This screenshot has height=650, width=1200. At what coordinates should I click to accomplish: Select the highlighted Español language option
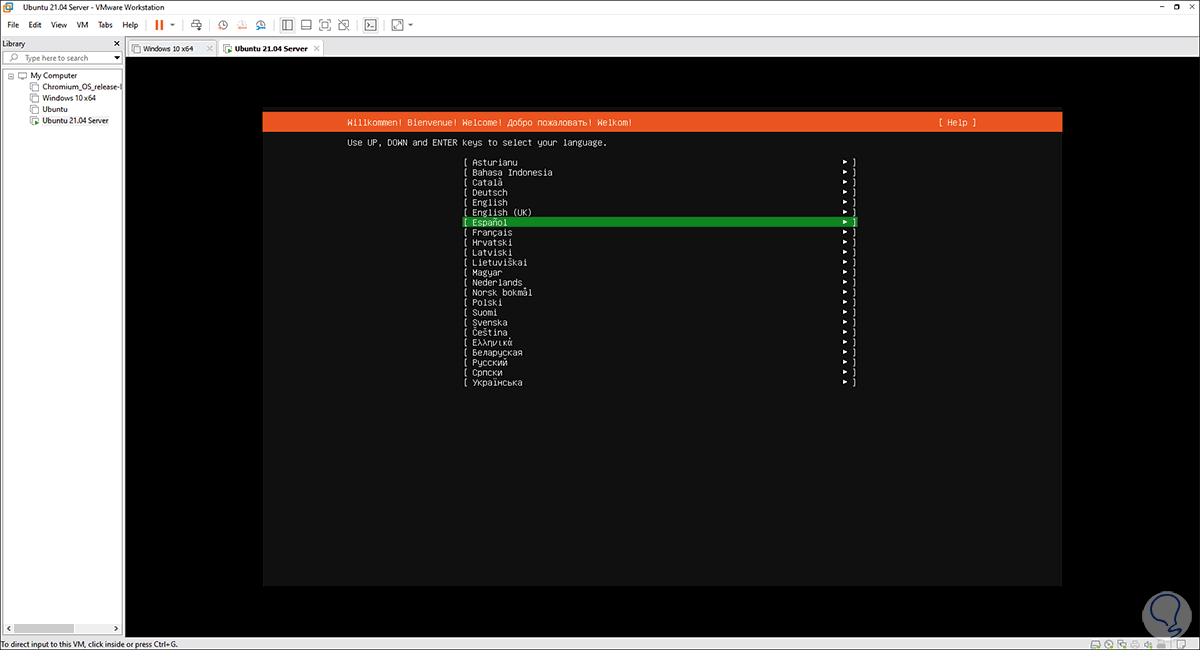click(660, 222)
